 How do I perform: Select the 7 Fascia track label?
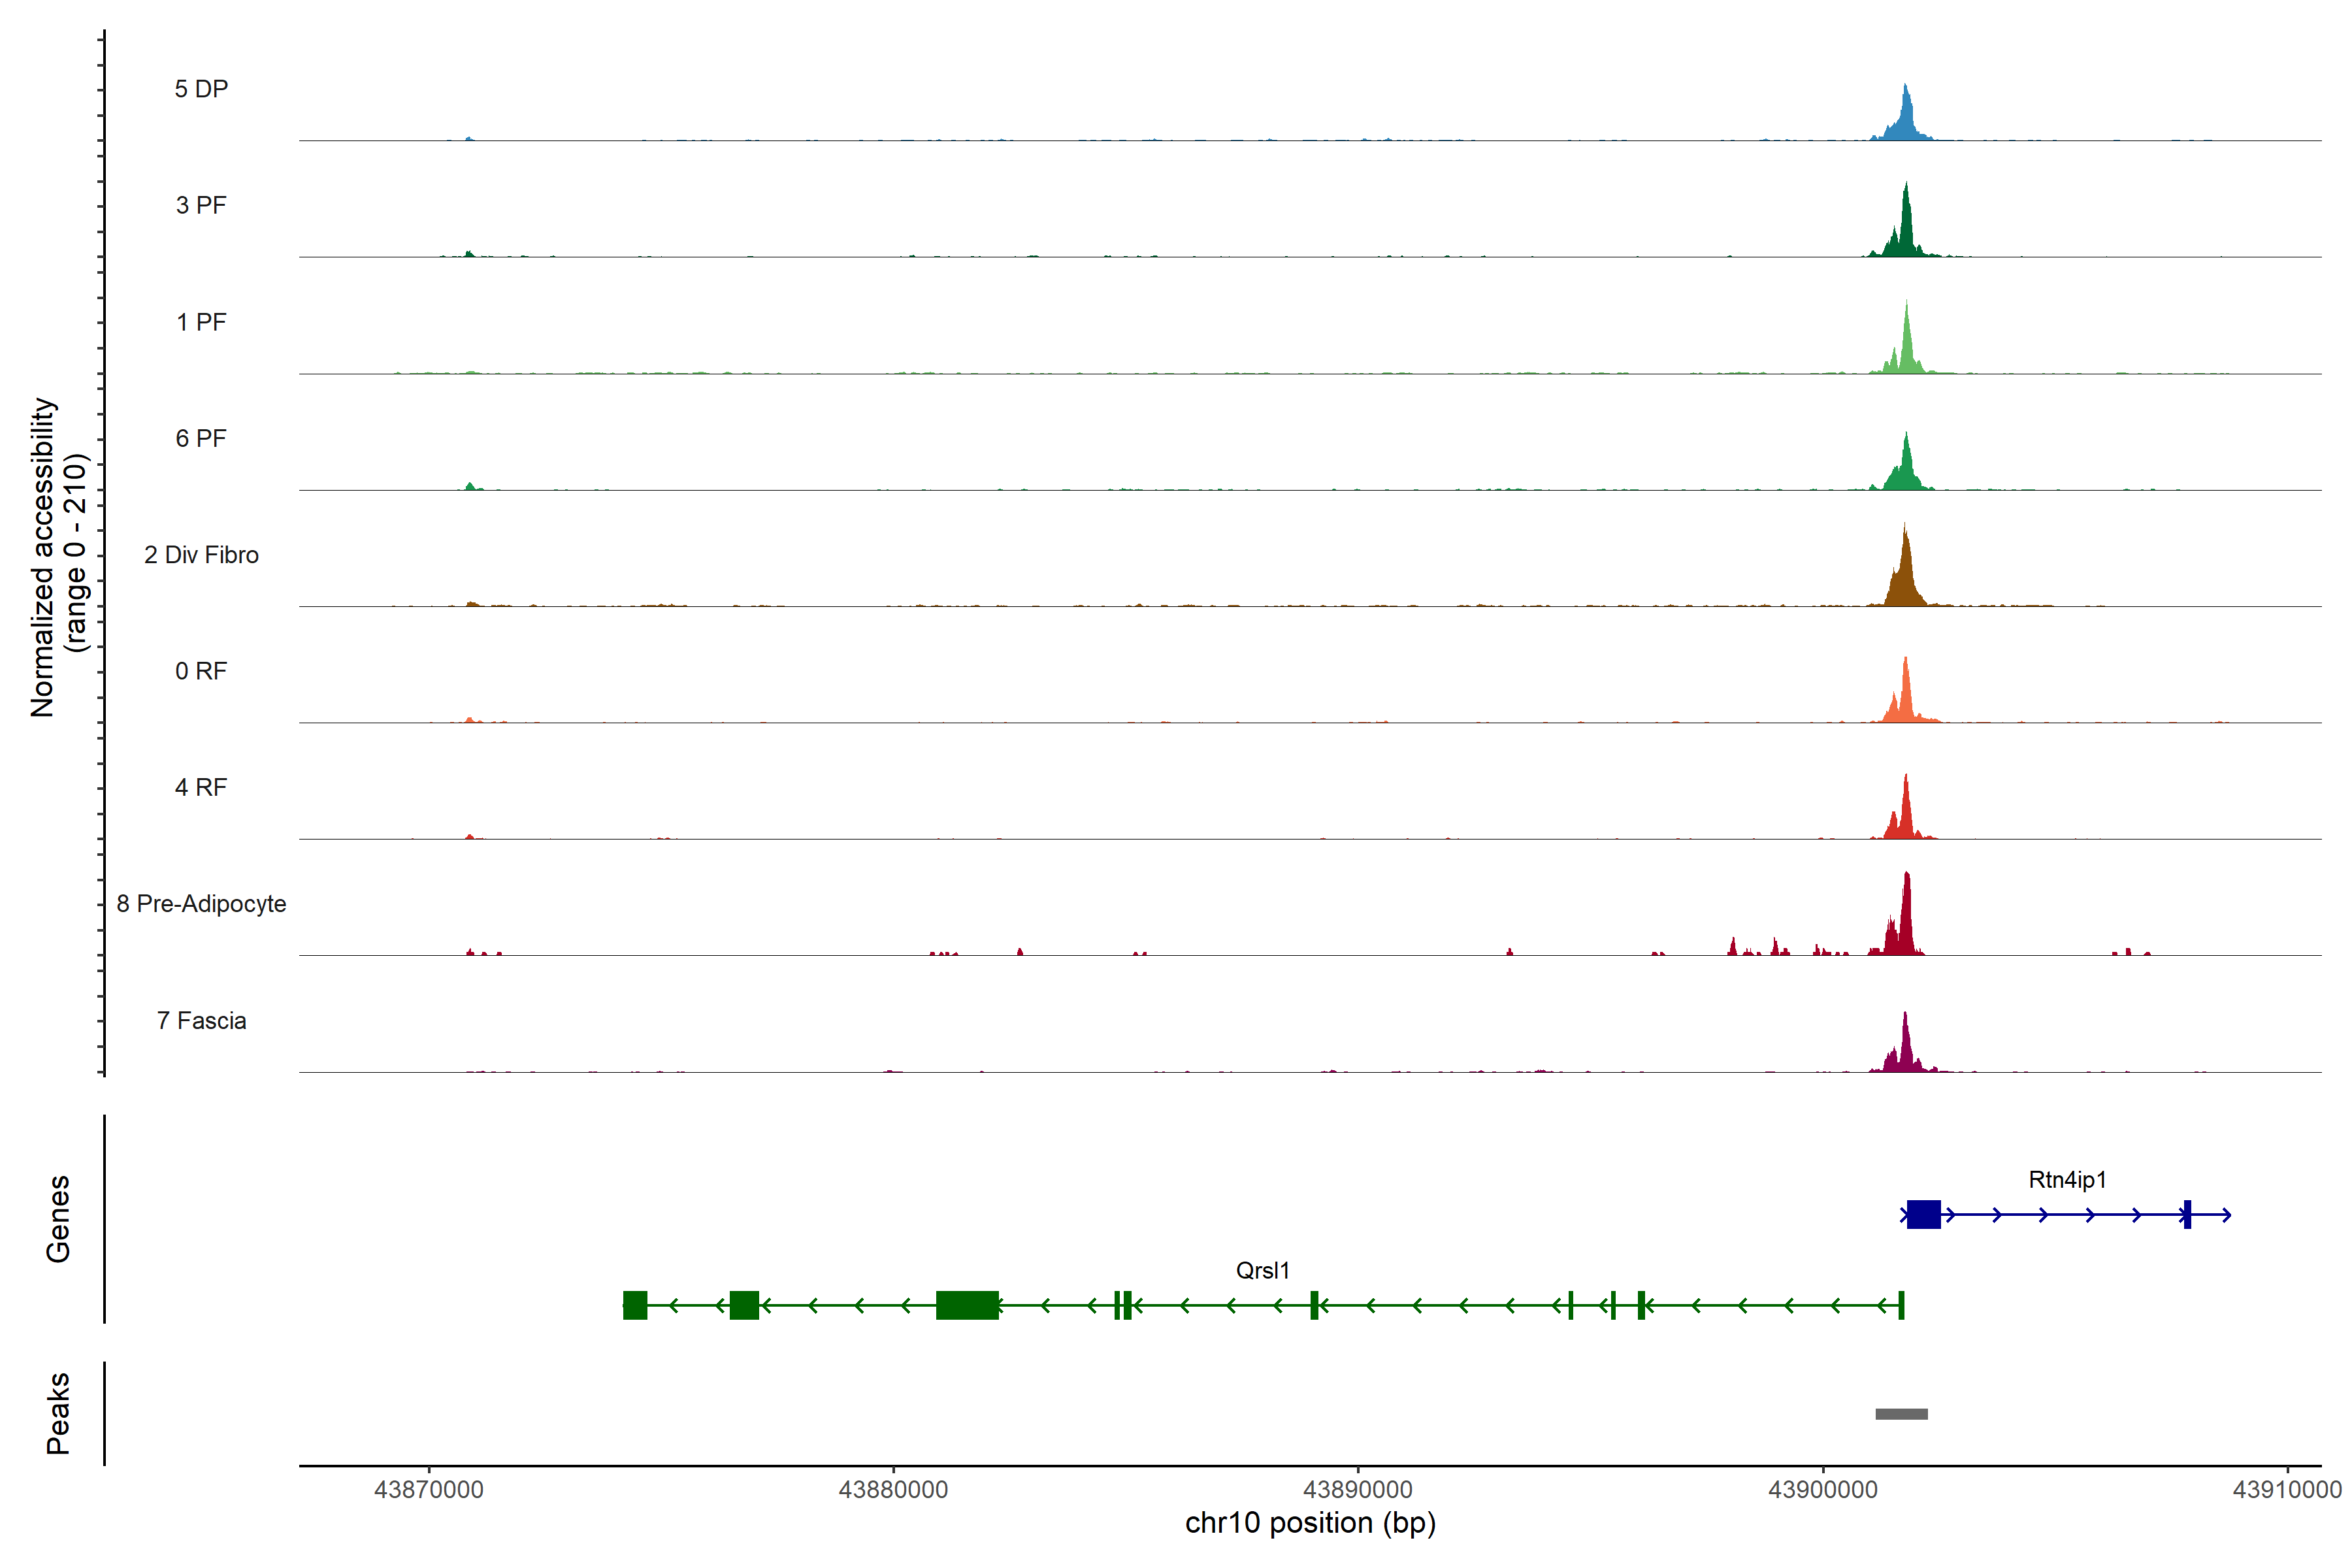201,1021
